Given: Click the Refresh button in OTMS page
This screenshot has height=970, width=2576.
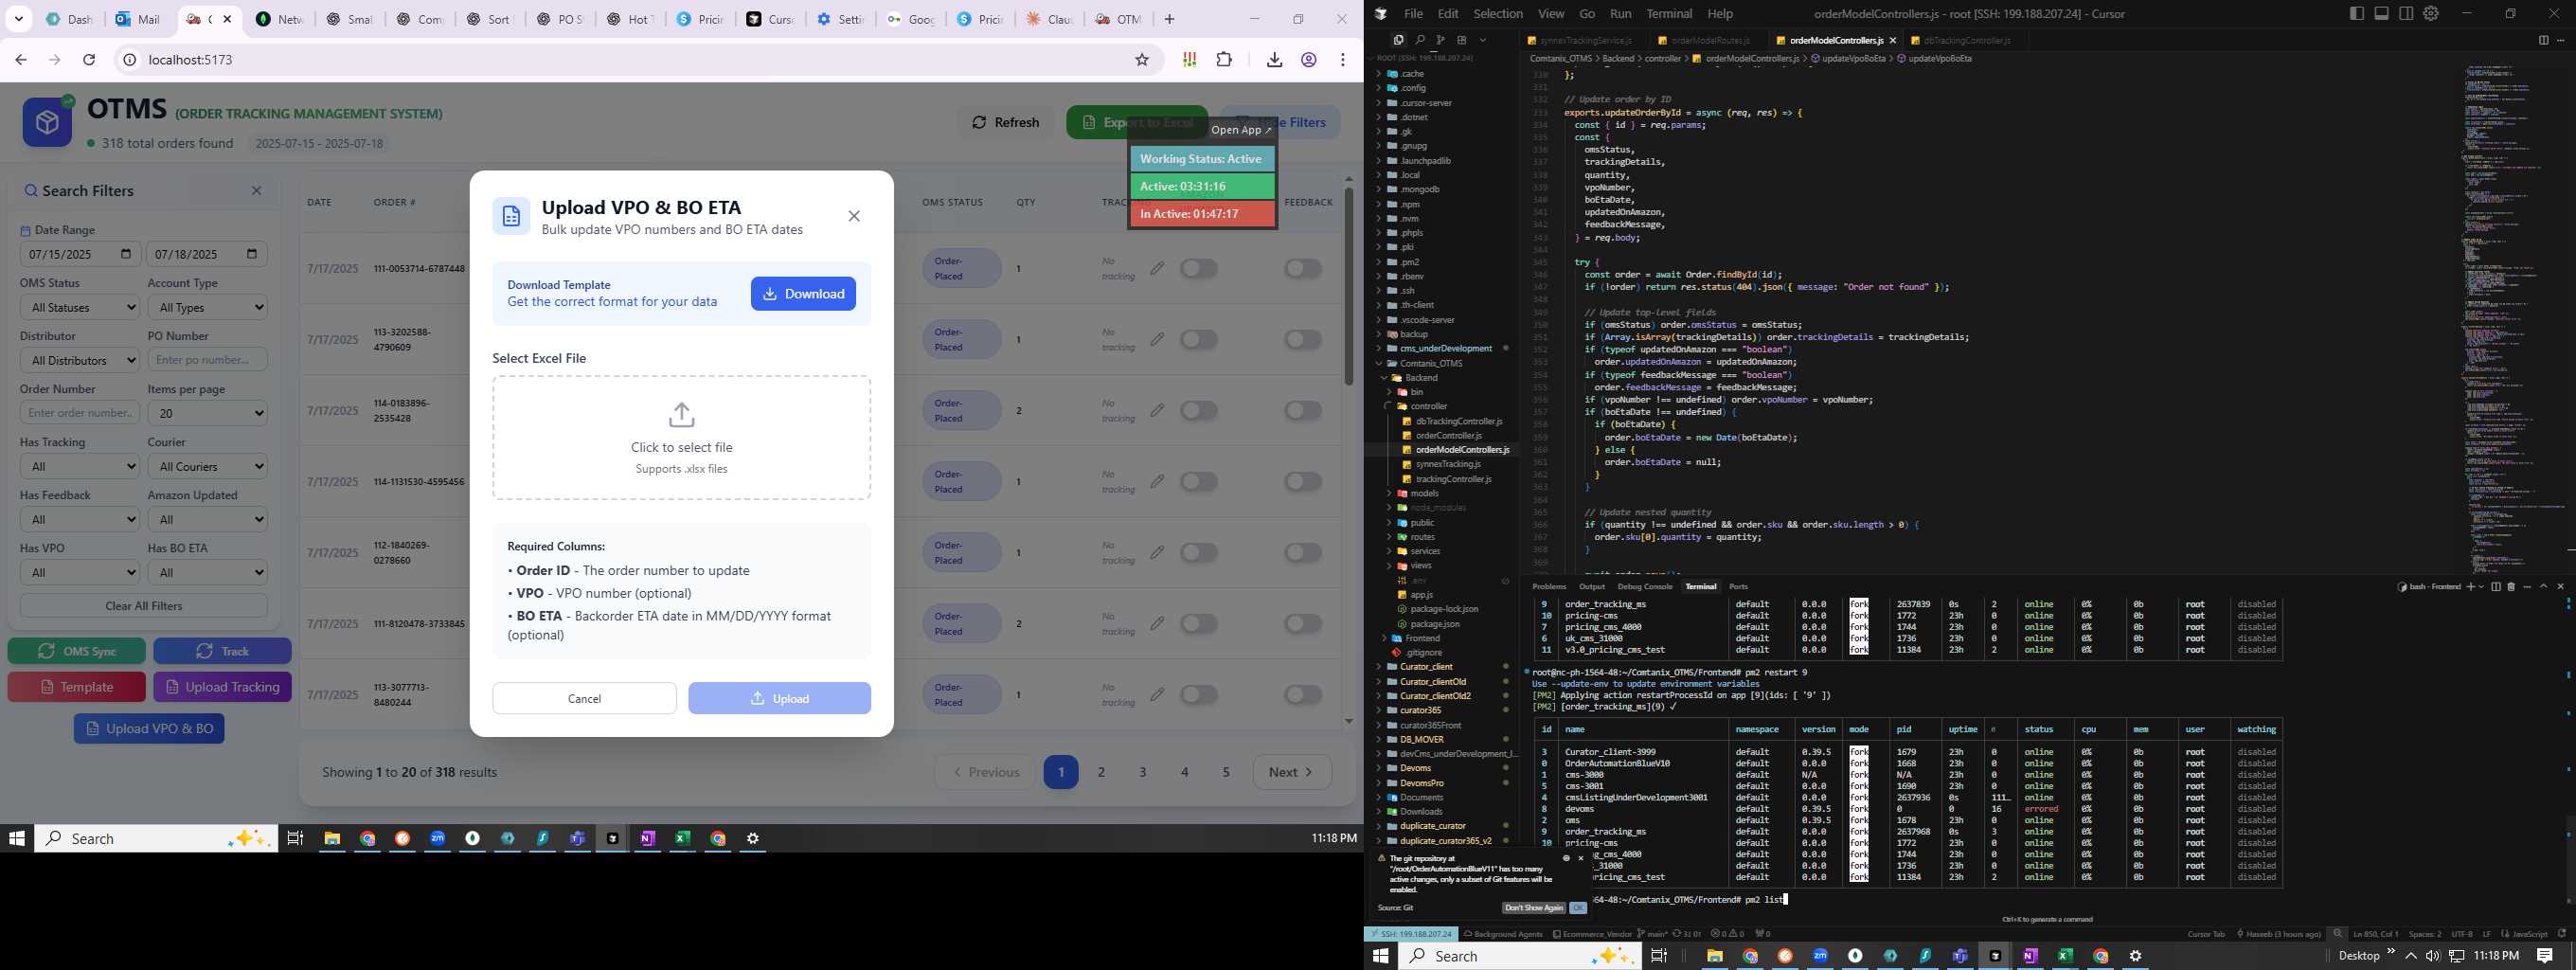Looking at the screenshot, I should [1005, 122].
